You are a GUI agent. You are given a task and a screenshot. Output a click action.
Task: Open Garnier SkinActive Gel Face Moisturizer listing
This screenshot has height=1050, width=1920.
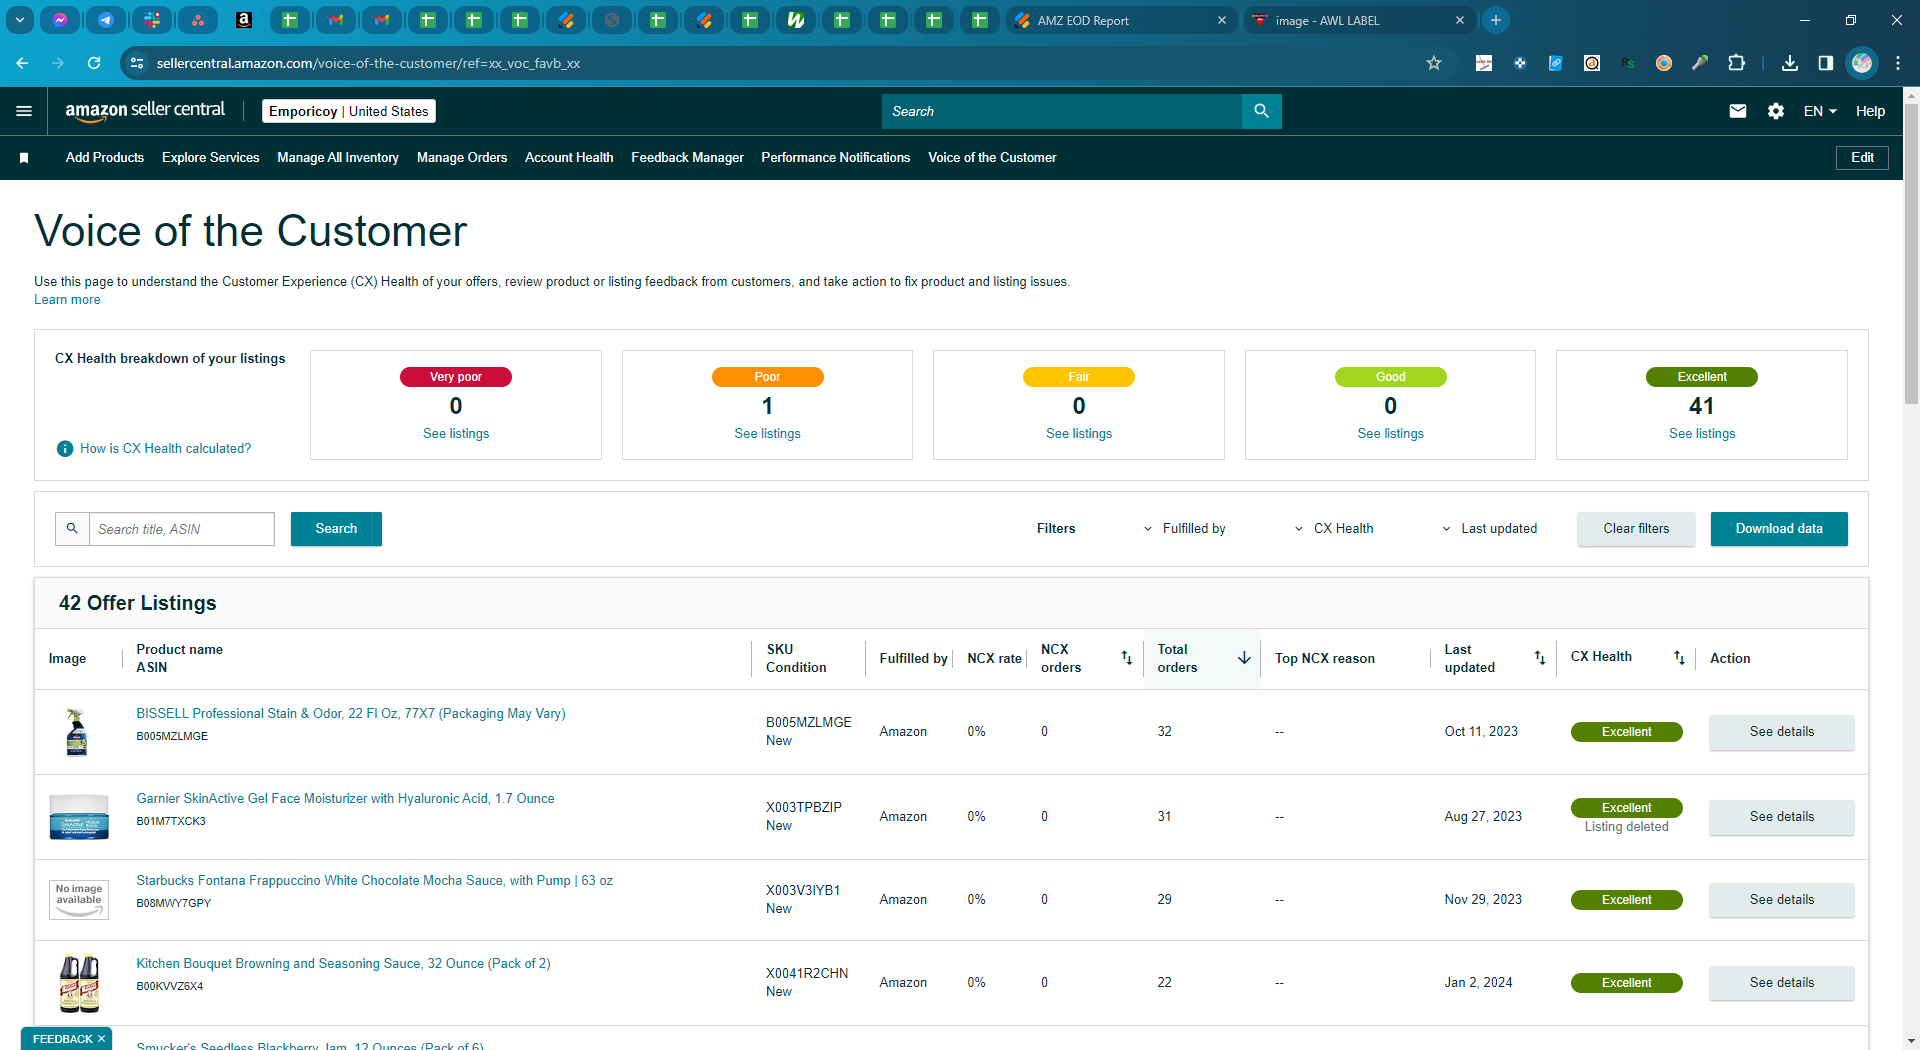pos(345,799)
